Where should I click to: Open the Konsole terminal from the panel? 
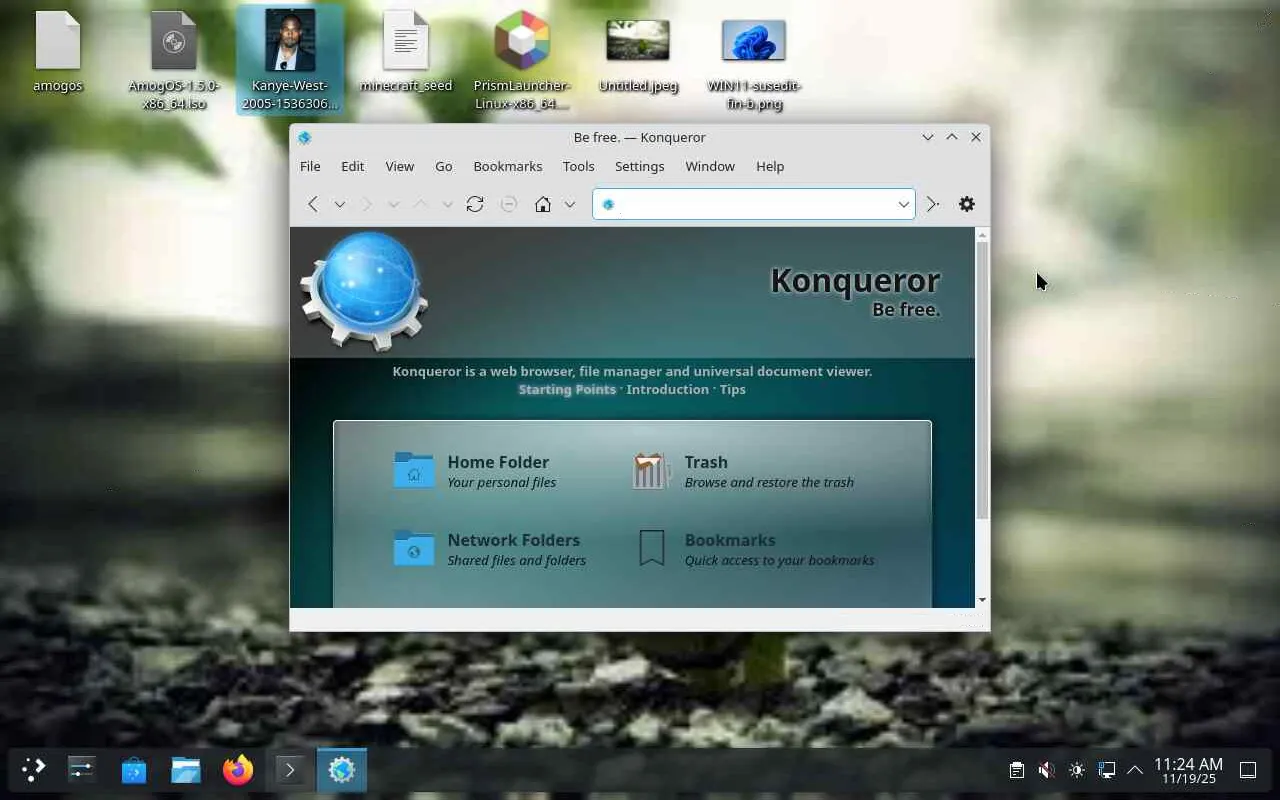coord(290,770)
